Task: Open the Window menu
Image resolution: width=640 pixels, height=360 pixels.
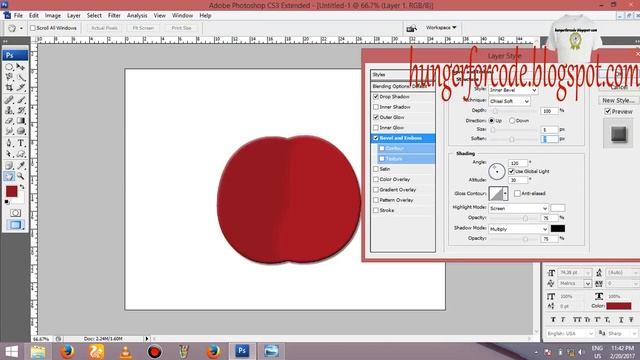Action: pos(182,16)
